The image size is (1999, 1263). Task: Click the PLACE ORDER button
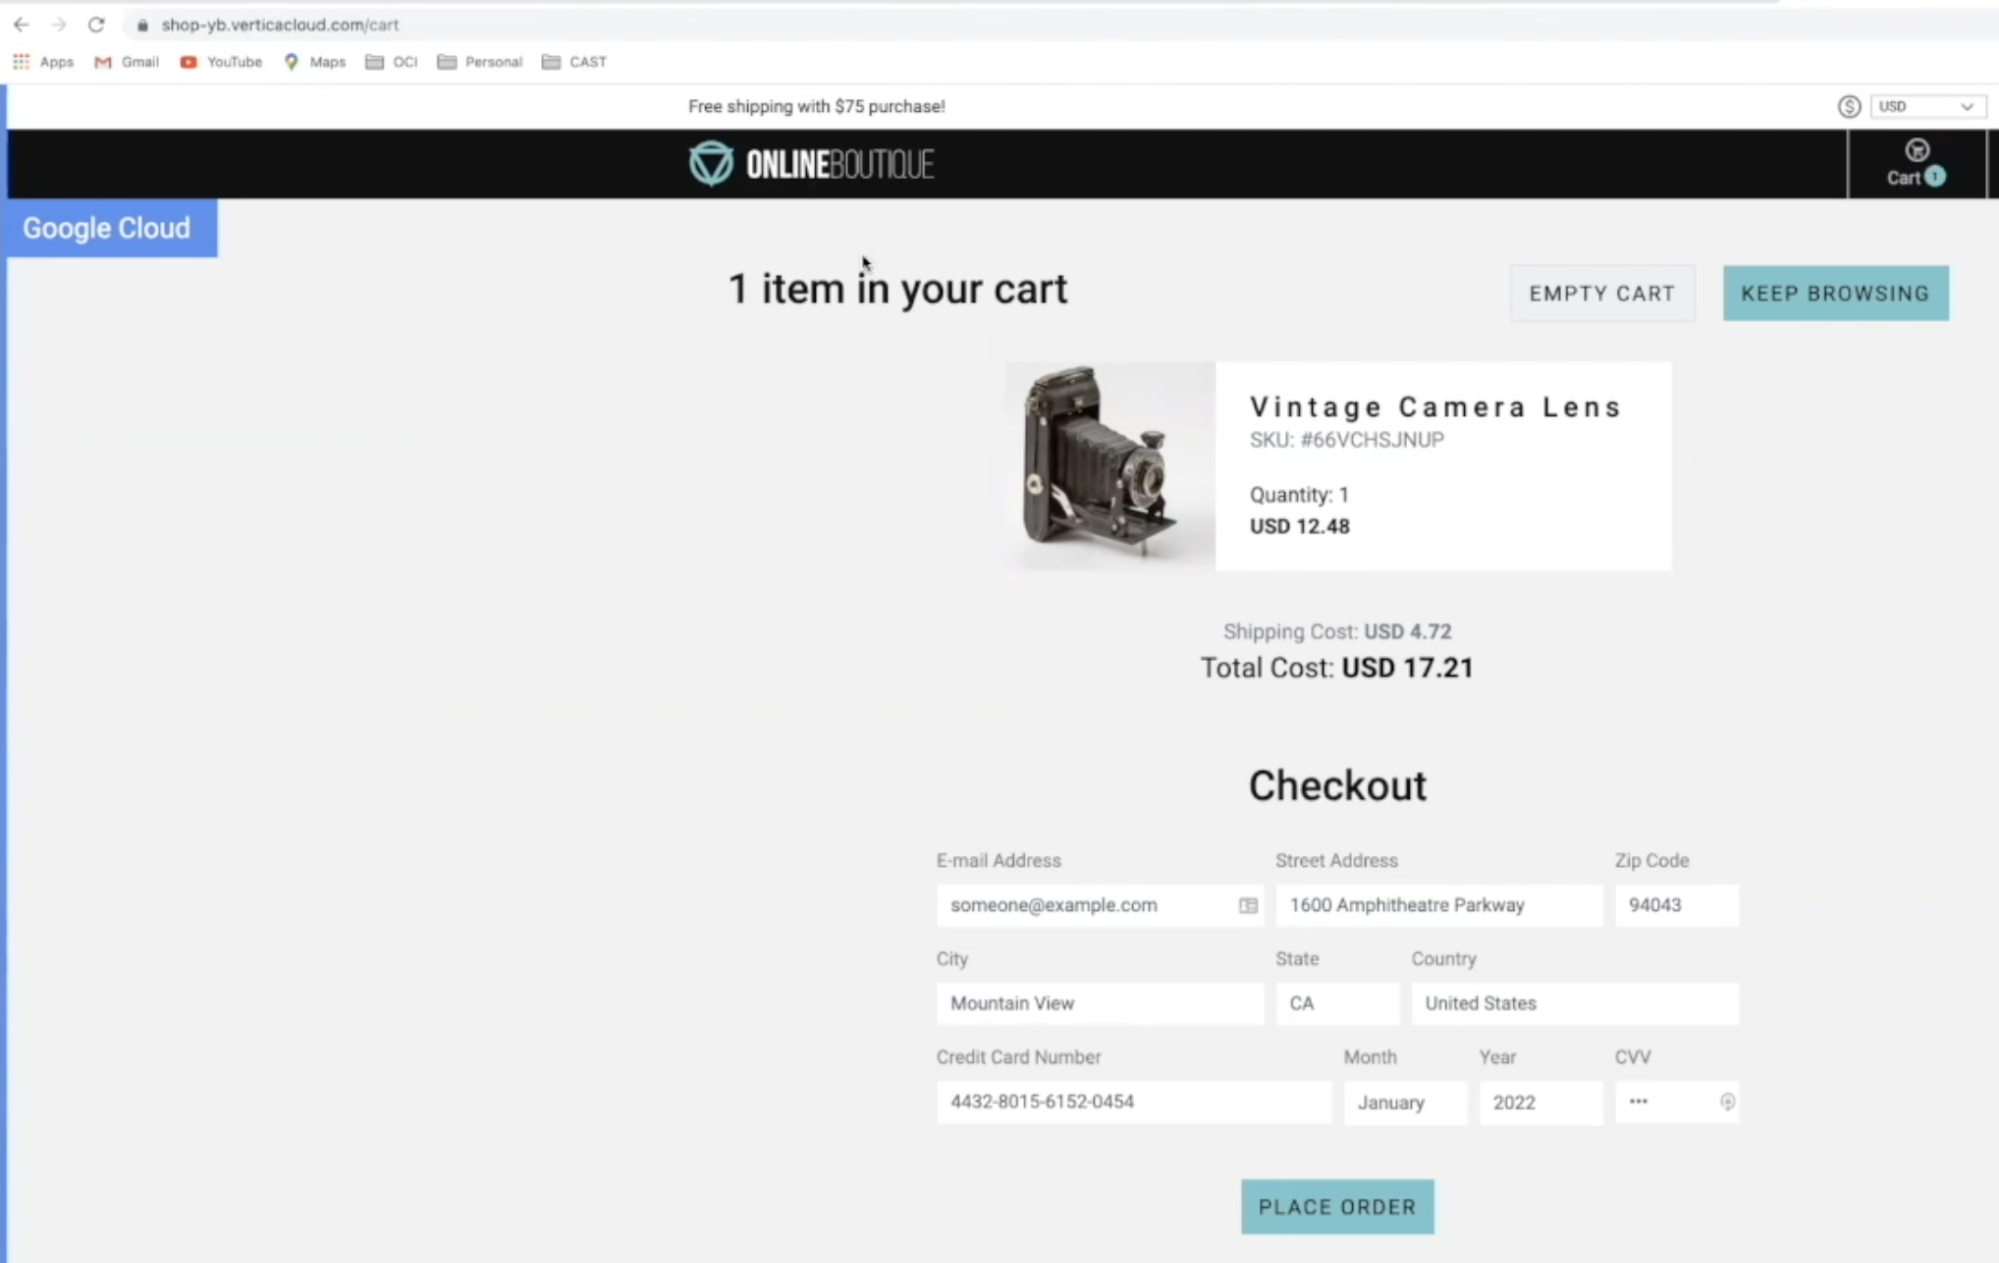1337,1206
